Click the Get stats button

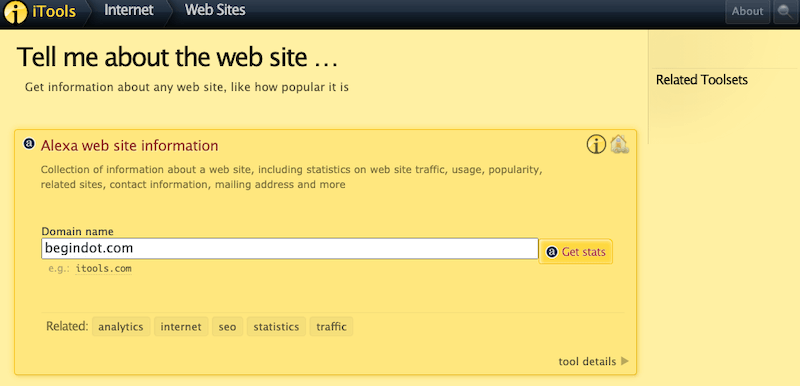[576, 252]
